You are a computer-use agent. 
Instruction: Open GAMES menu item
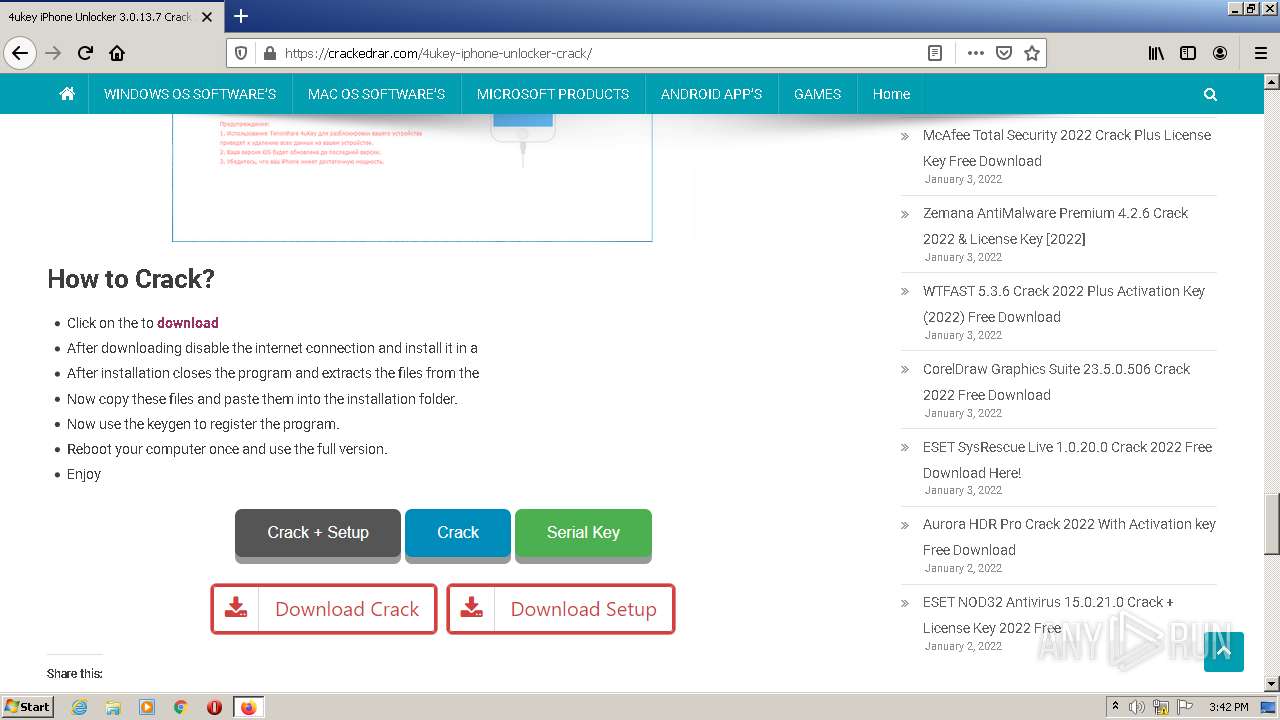pyautogui.click(x=817, y=94)
